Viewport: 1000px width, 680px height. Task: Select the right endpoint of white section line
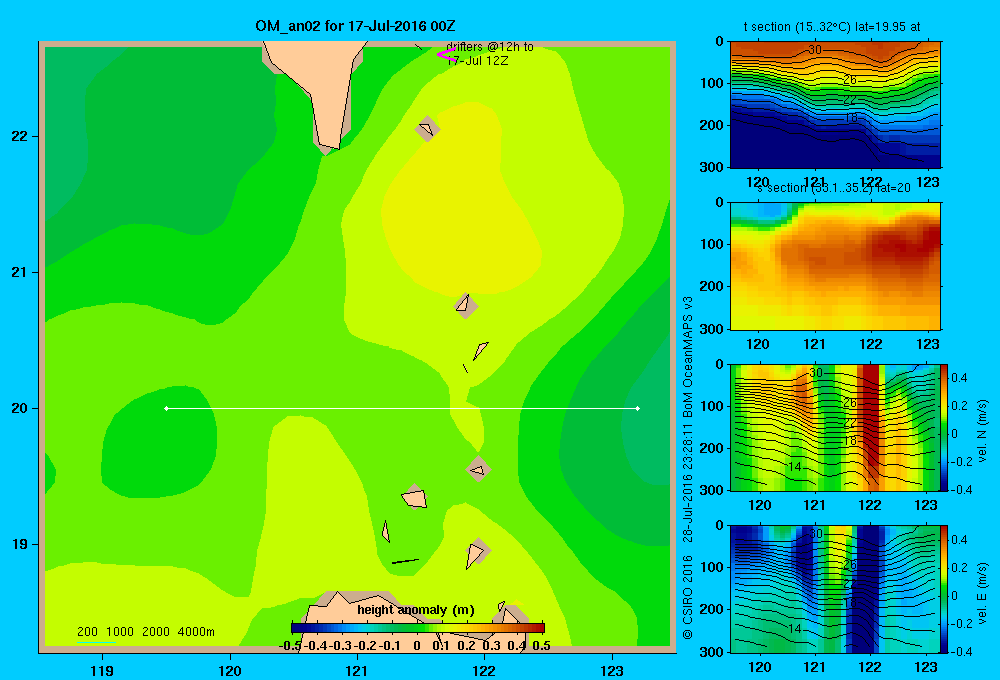[638, 408]
